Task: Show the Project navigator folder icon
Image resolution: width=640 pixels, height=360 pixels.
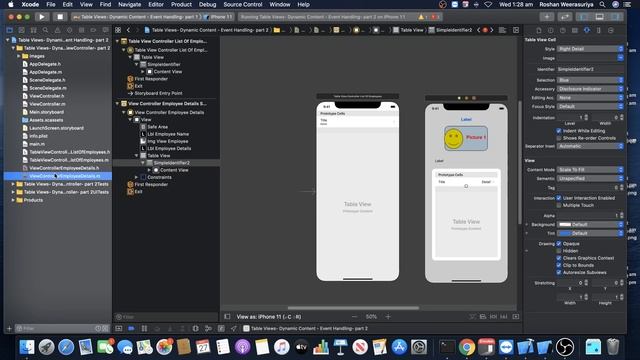Action: pos(9,30)
